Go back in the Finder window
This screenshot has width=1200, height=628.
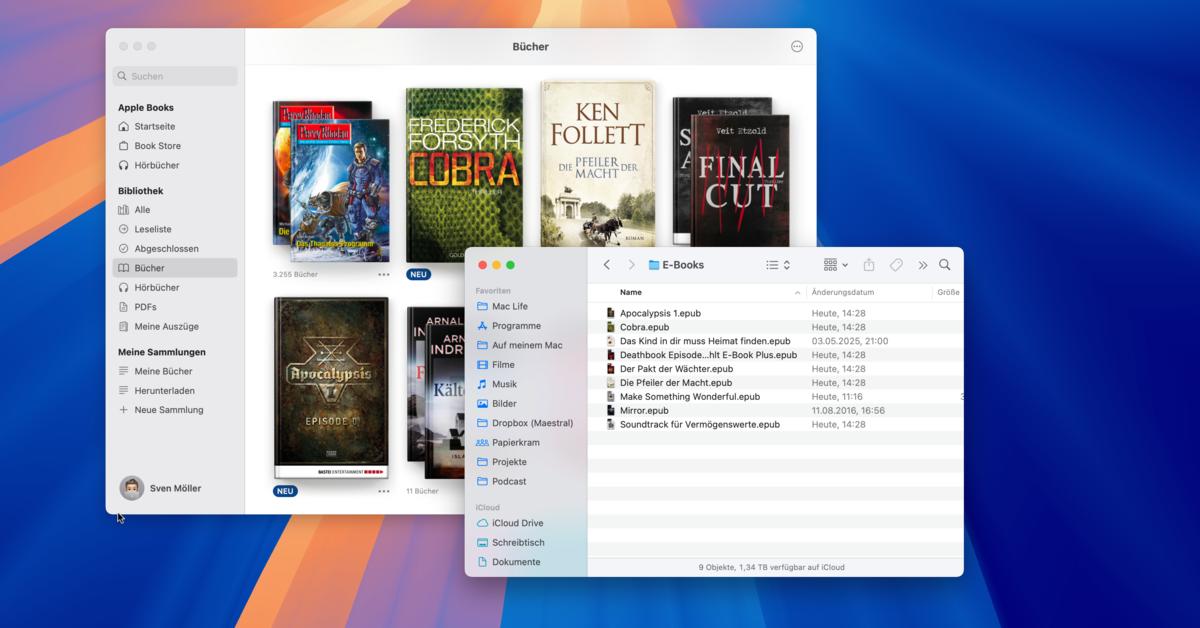(x=607, y=265)
